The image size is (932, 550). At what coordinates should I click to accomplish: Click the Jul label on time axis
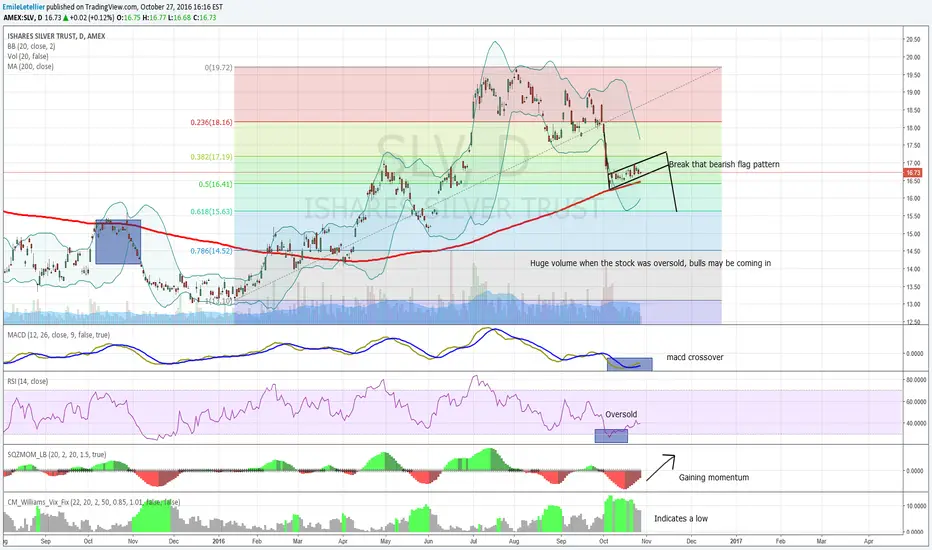pyautogui.click(x=473, y=542)
